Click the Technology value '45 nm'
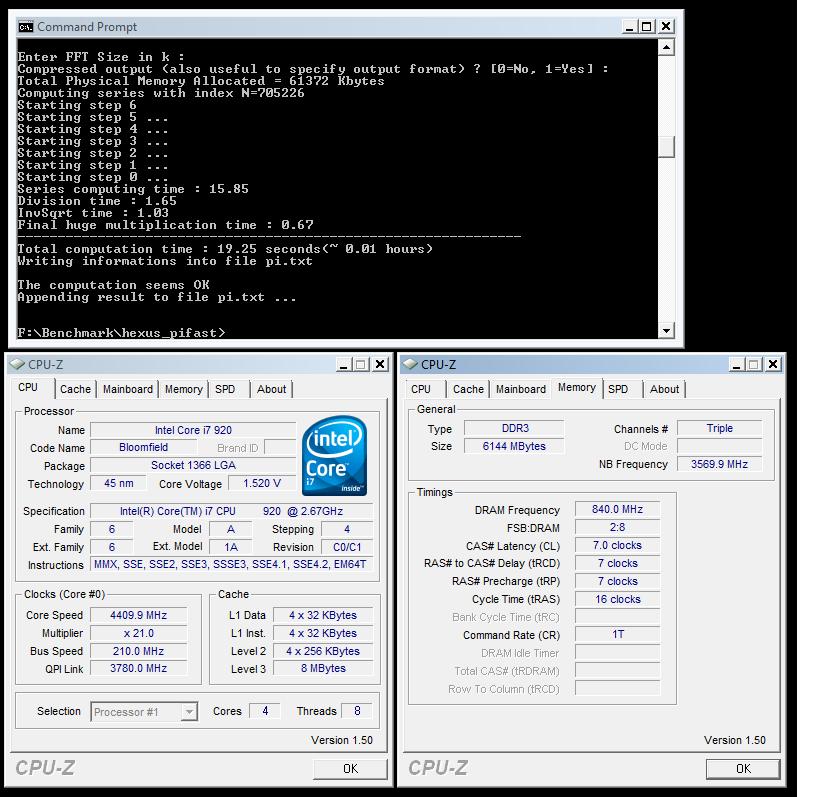This screenshot has height=797, width=840. pyautogui.click(x=118, y=483)
